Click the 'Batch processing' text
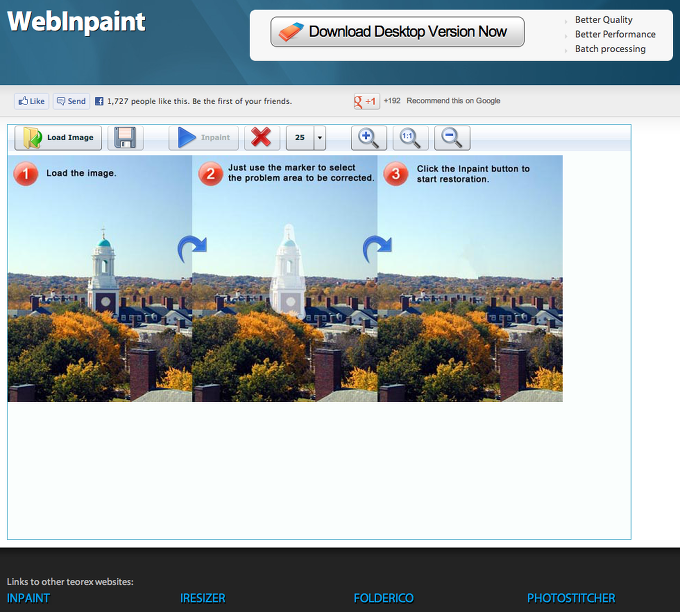This screenshot has width=680, height=612. pyautogui.click(x=610, y=49)
